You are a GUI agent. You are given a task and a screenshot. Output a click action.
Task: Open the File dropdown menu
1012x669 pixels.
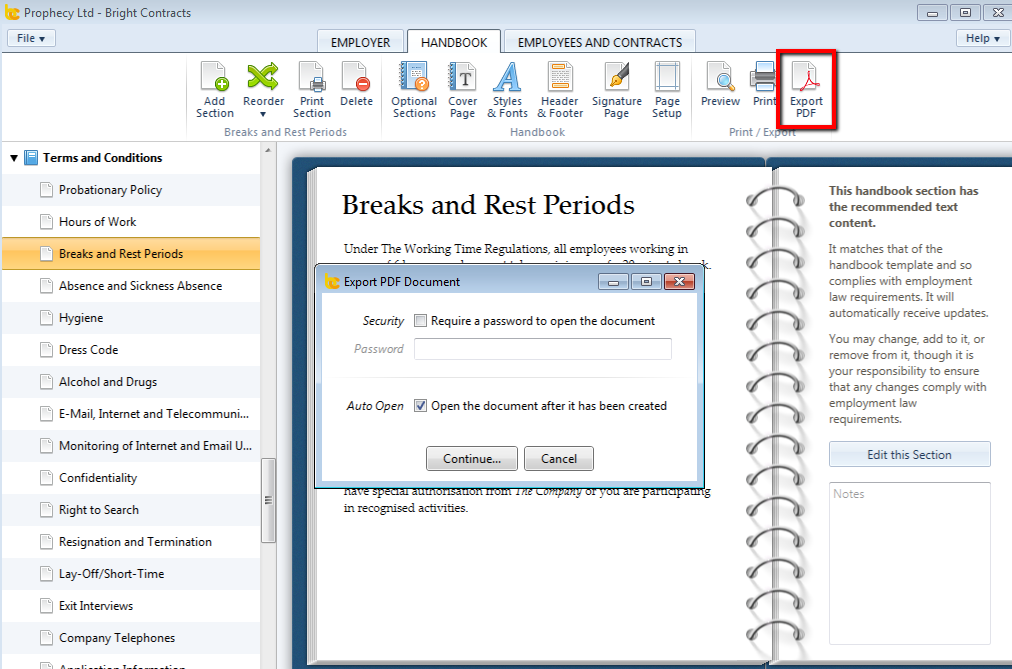tap(31, 38)
